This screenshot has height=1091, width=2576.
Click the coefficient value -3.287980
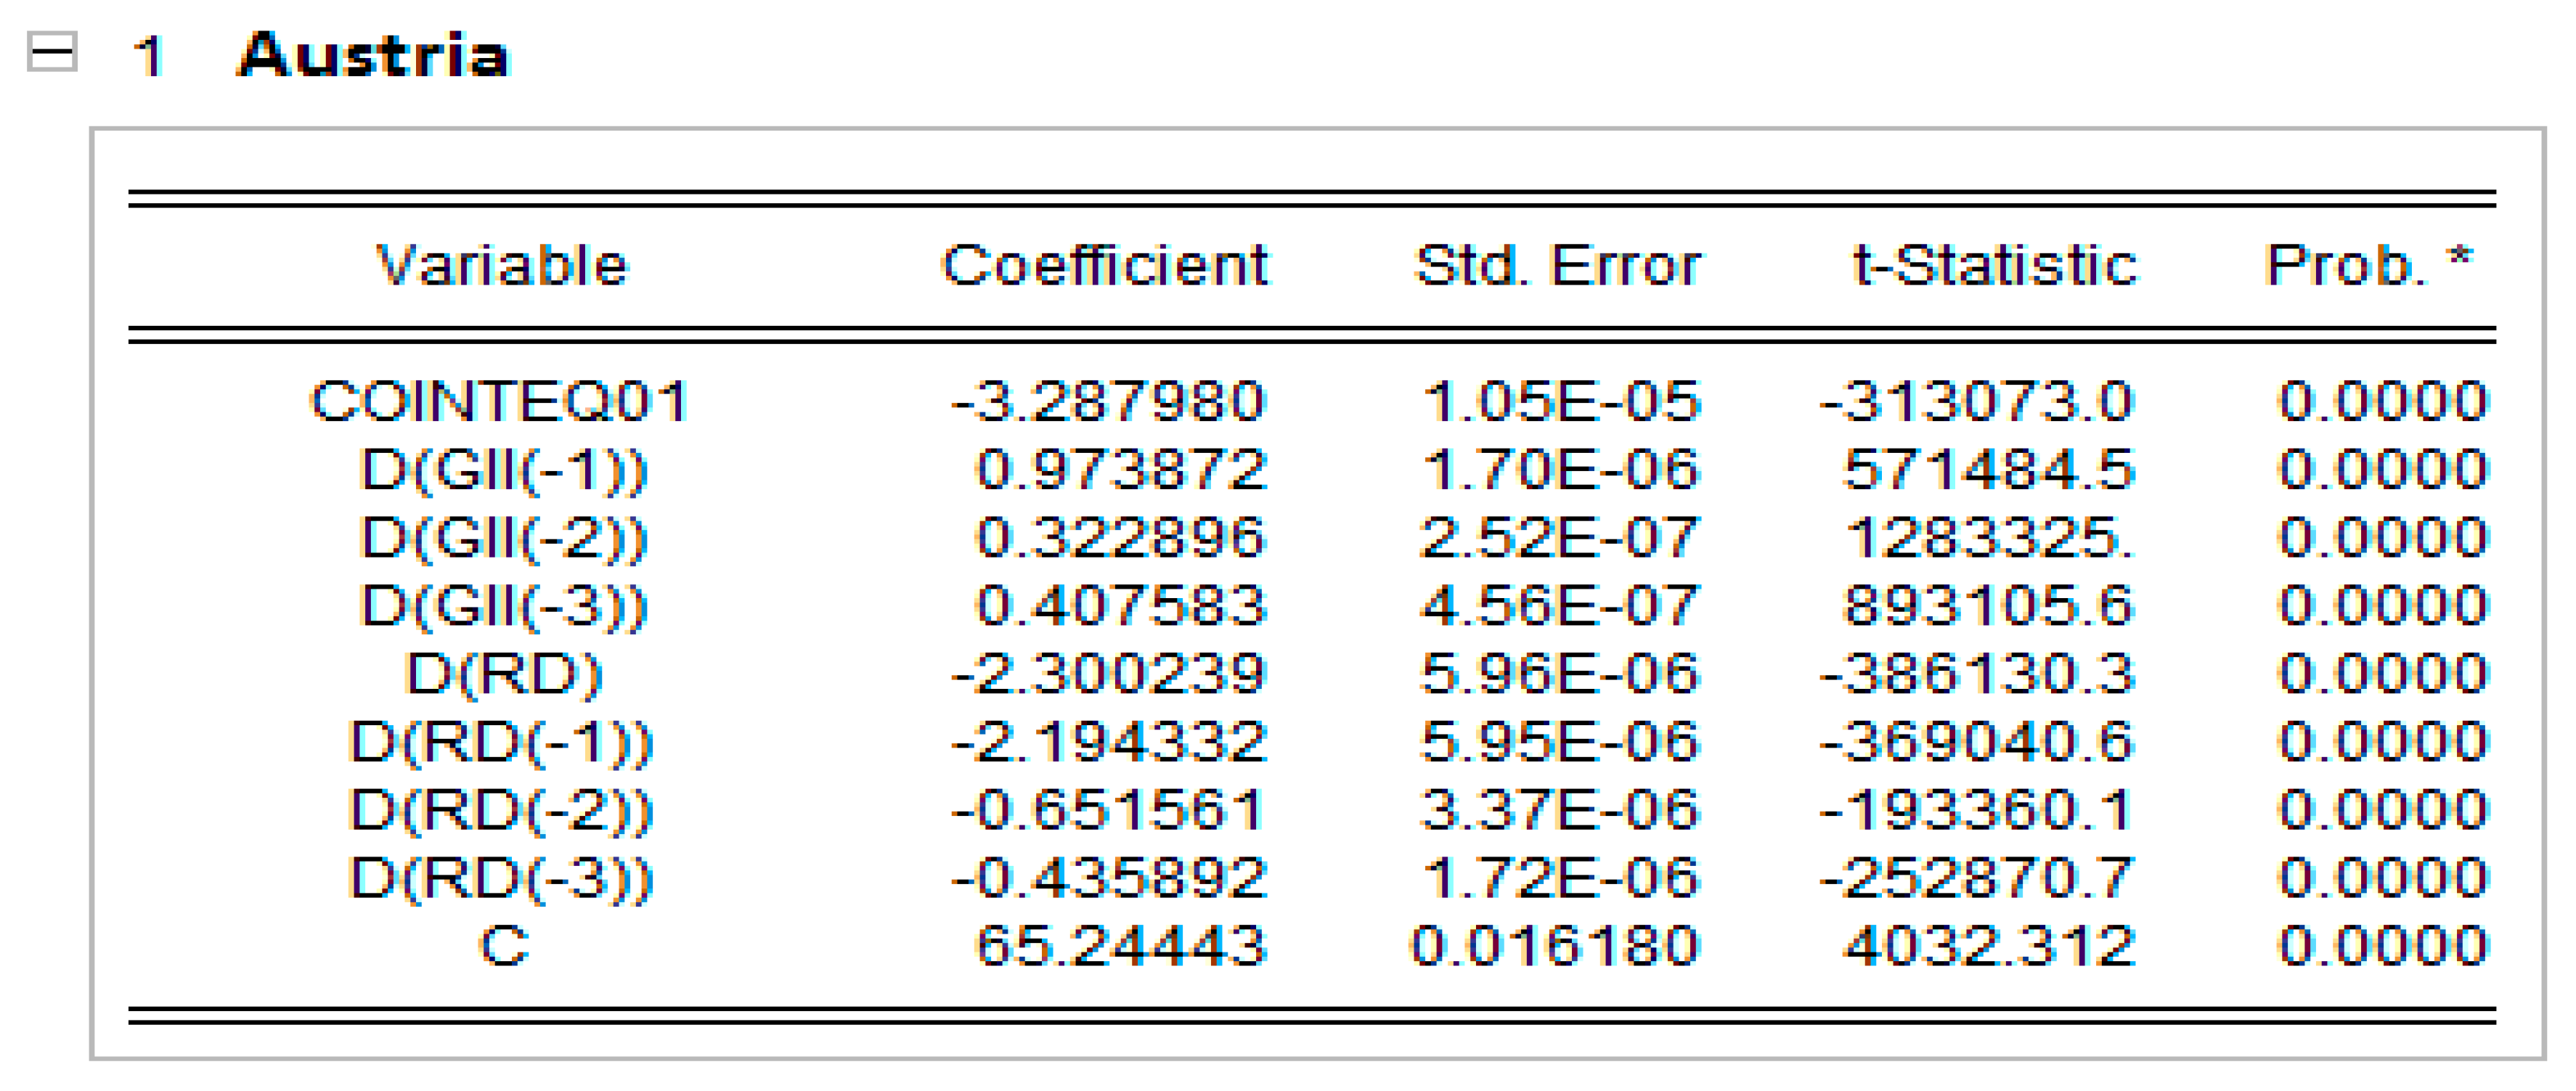pyautogui.click(x=1108, y=402)
